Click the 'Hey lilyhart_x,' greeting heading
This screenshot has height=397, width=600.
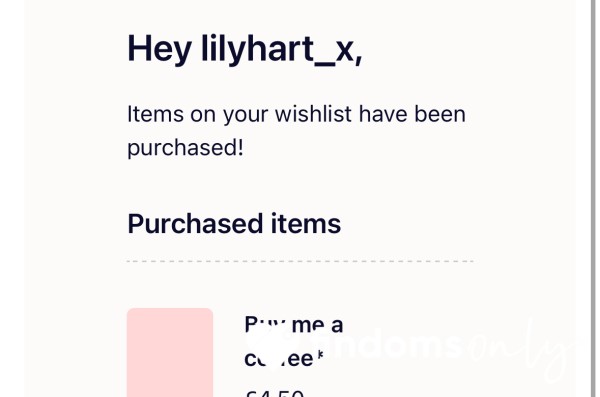(x=245, y=50)
